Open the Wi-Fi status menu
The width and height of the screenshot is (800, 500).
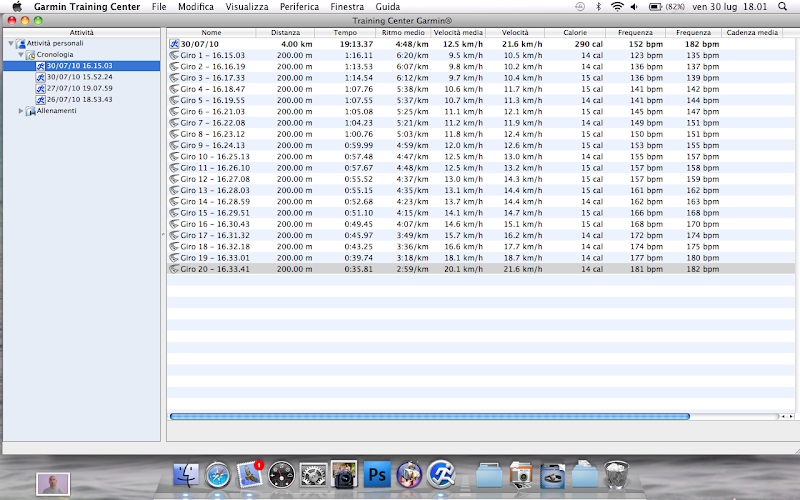point(617,7)
